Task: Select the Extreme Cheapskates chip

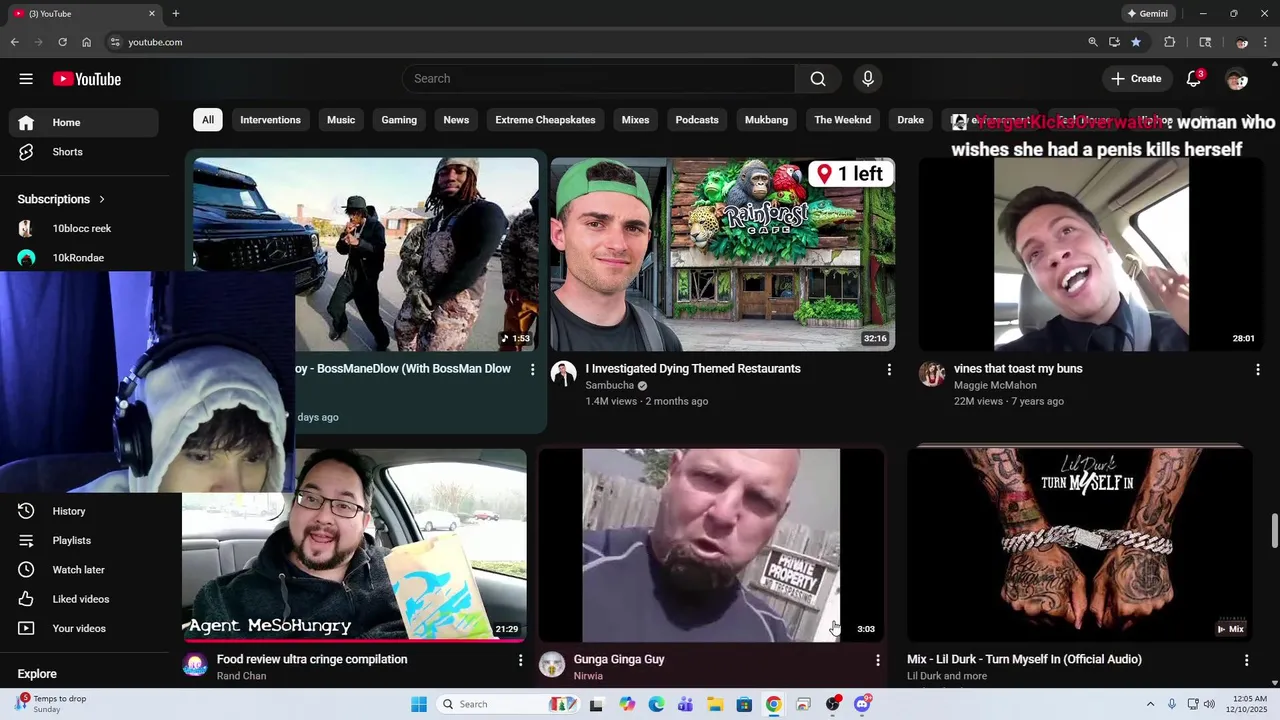Action: [x=545, y=120]
